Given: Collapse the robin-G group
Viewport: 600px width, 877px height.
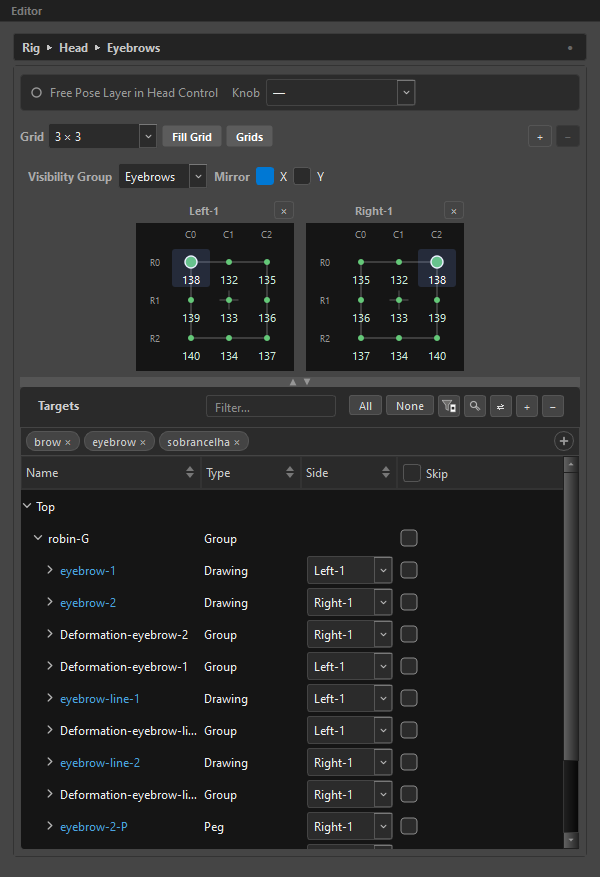Looking at the screenshot, I should click(x=38, y=538).
